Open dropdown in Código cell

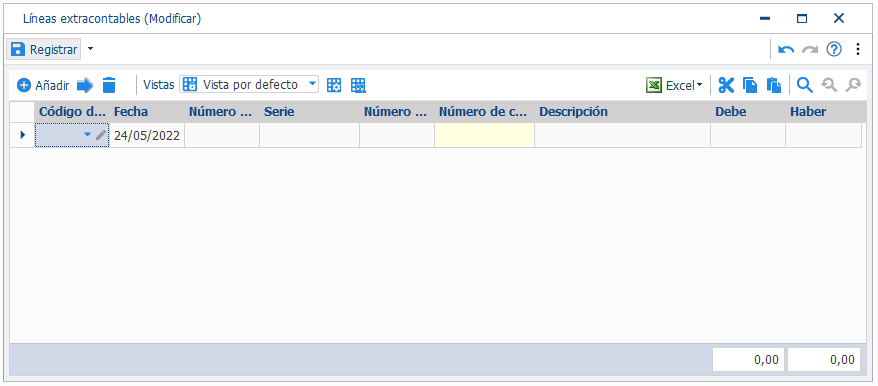point(87,134)
